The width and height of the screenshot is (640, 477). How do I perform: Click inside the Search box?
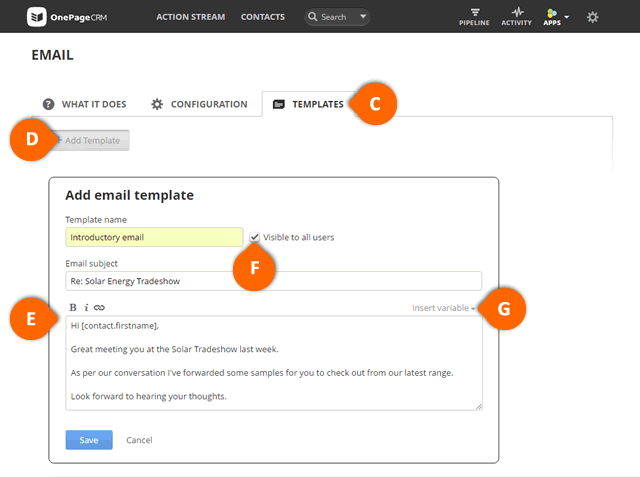click(x=337, y=17)
